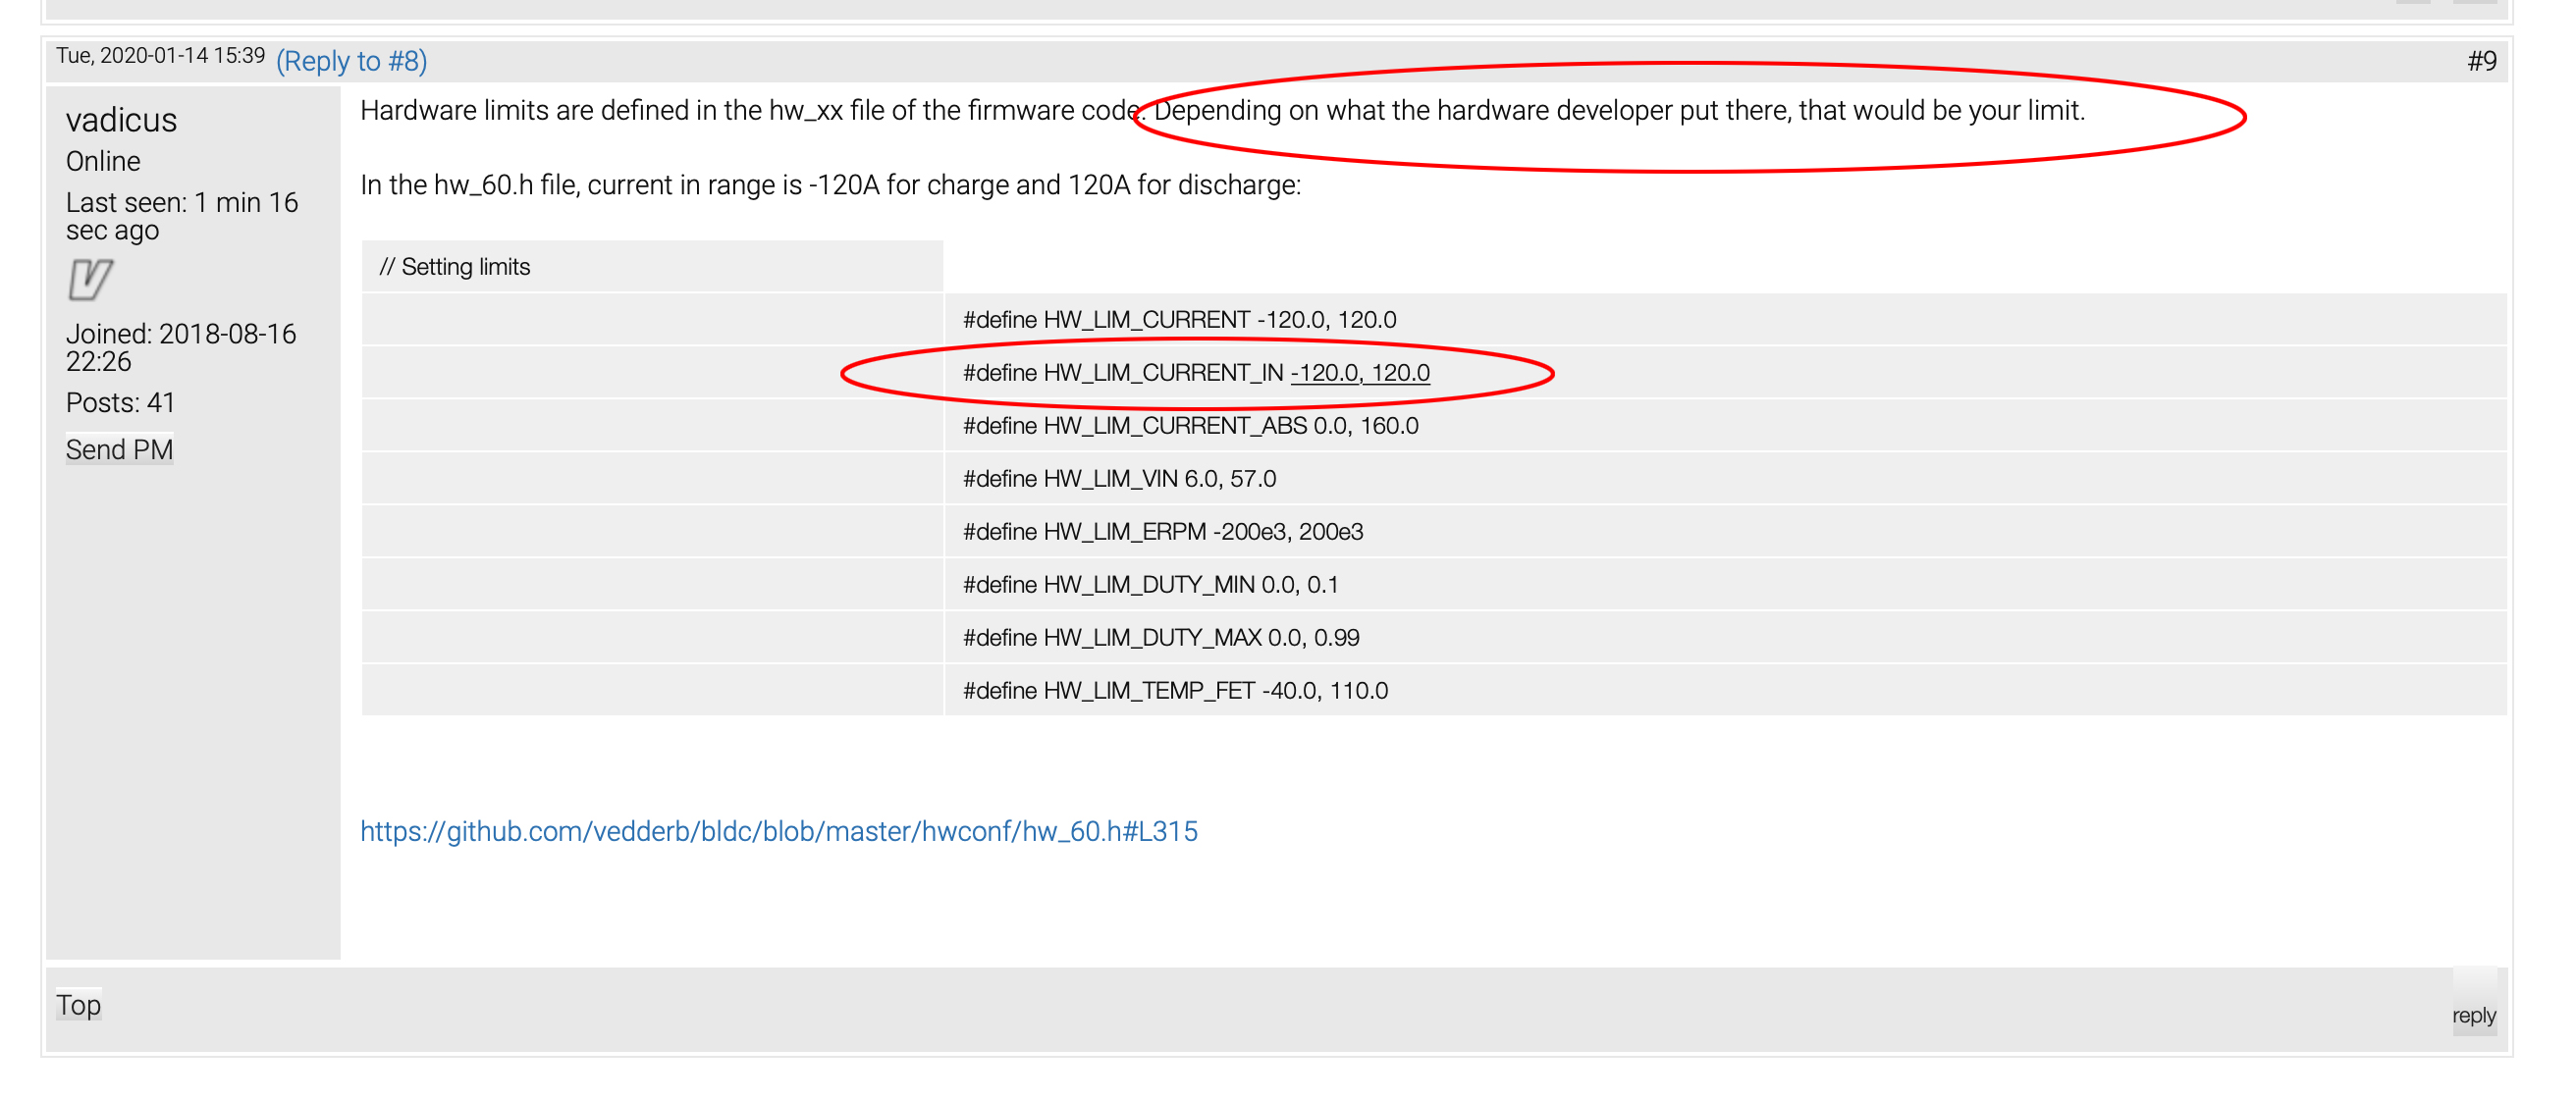
Task: Click the Posts: 41 text
Action: tap(120, 403)
